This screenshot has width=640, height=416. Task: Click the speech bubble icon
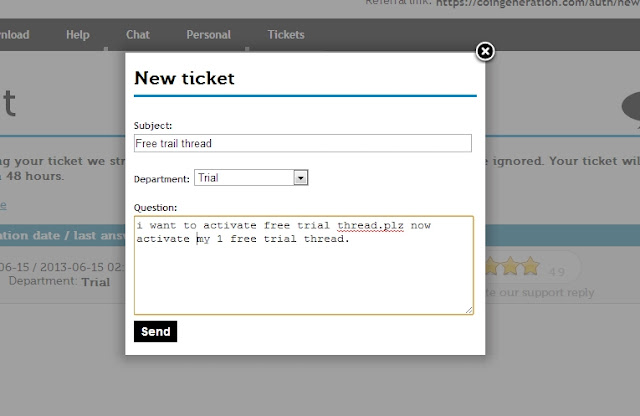coord(630,105)
